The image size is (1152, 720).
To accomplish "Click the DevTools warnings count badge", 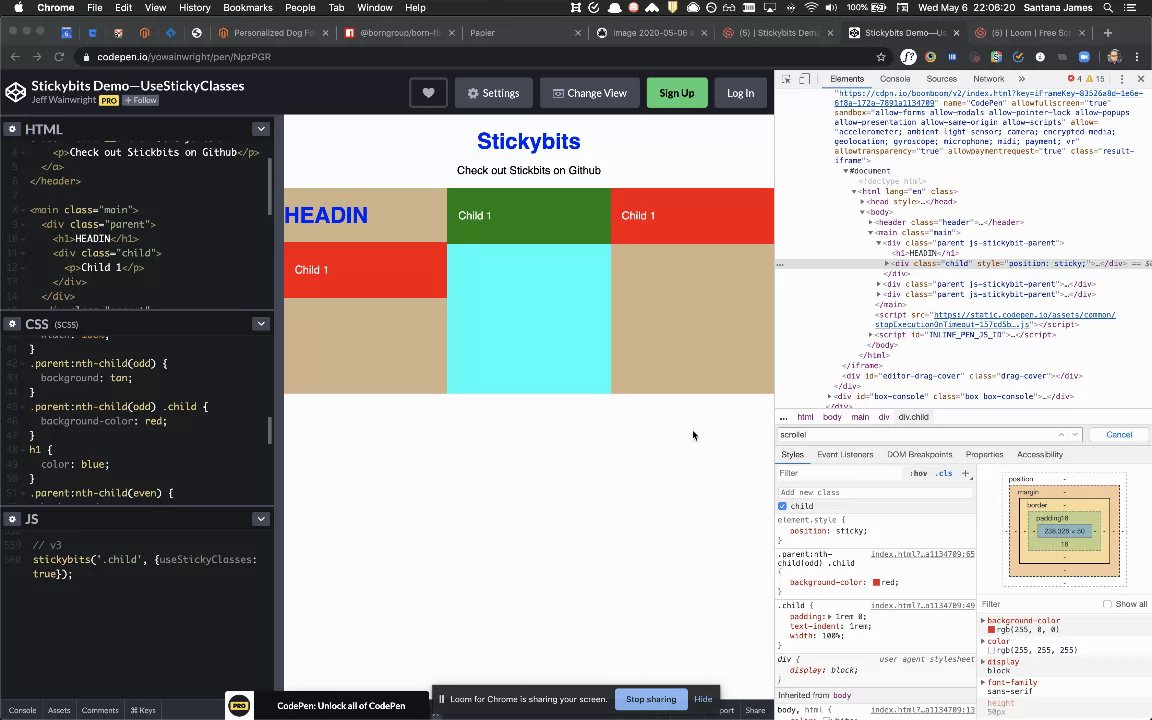I will pos(1095,79).
